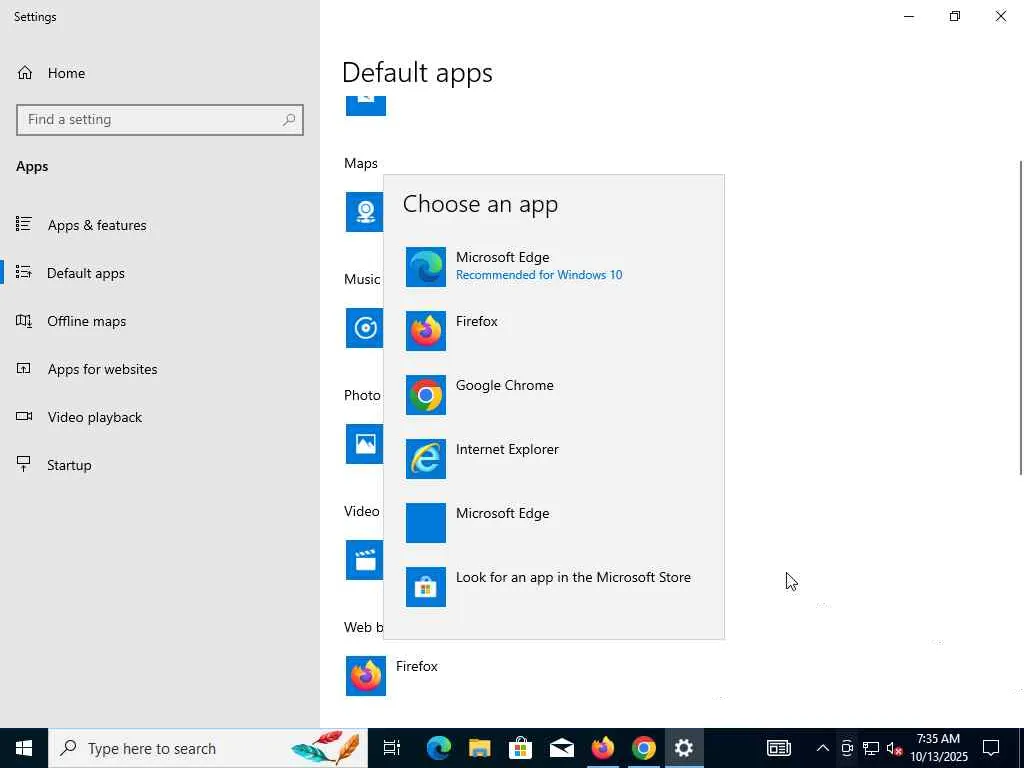
Task: Minimize the Settings window
Action: (908, 16)
